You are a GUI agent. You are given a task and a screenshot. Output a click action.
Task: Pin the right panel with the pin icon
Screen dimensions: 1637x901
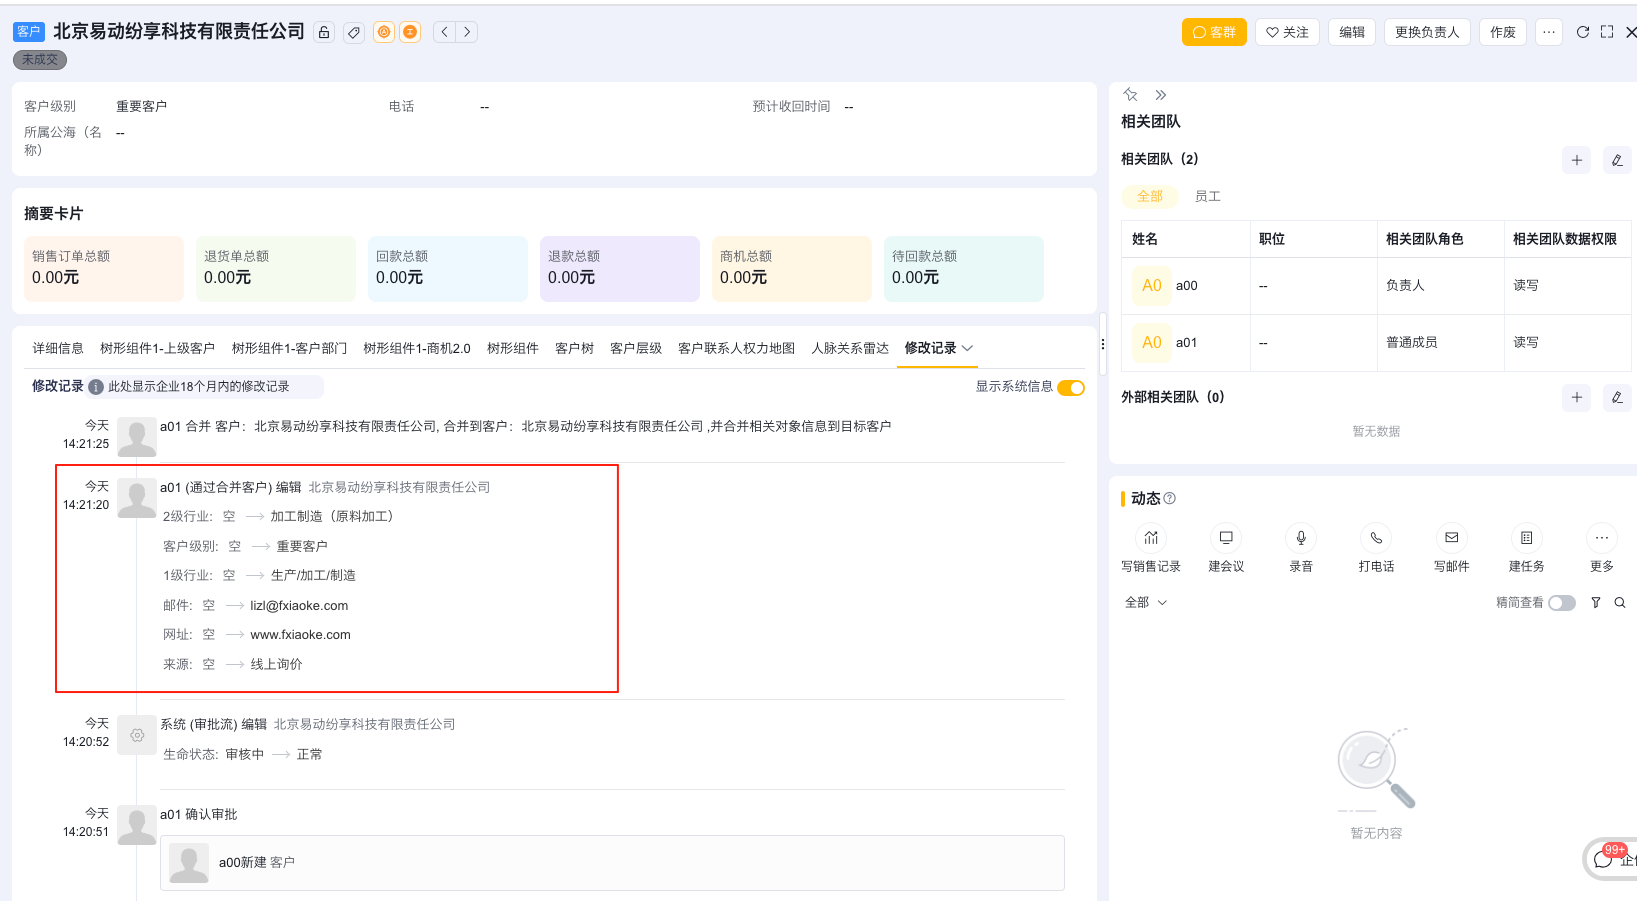point(1130,94)
